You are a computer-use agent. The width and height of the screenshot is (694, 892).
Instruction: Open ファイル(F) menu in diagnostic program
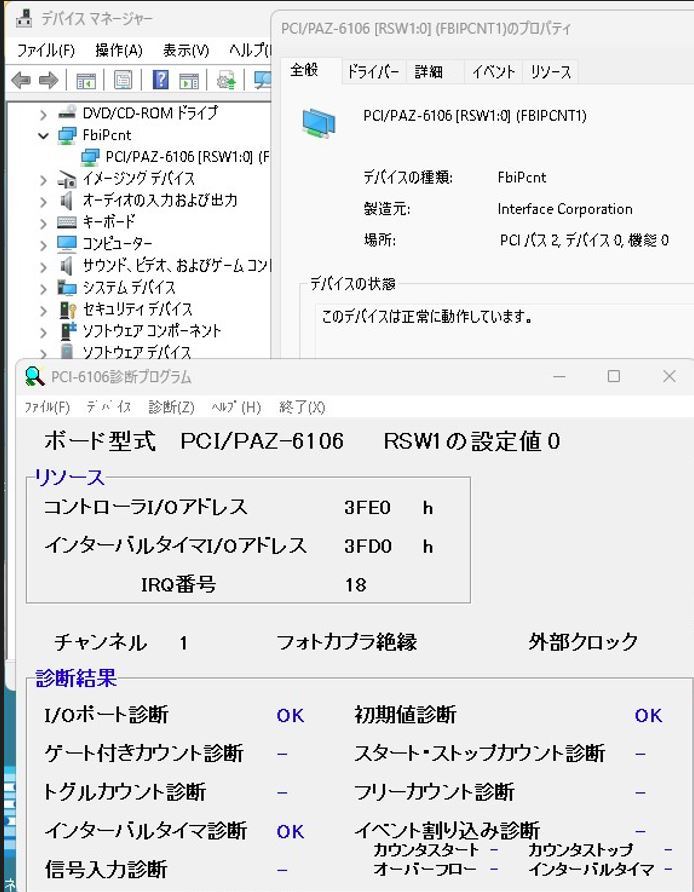coord(47,407)
